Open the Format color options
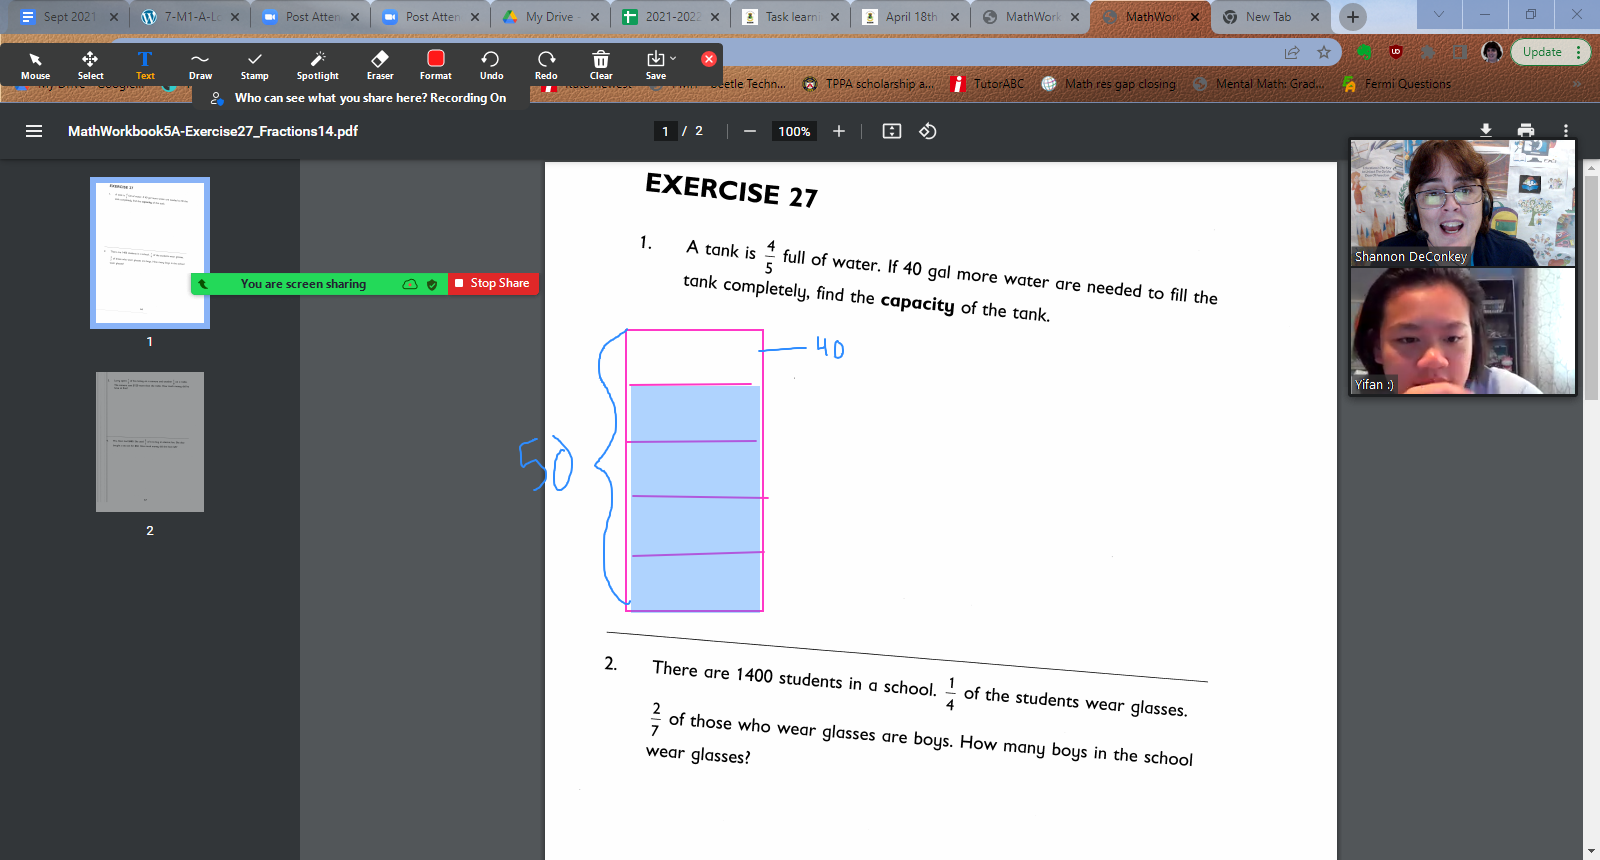This screenshot has width=1600, height=860. (x=436, y=65)
